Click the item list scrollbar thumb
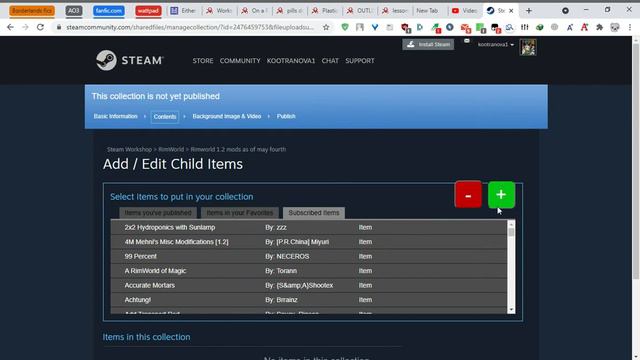Image resolution: width=640 pixels, height=360 pixels. 511,232
